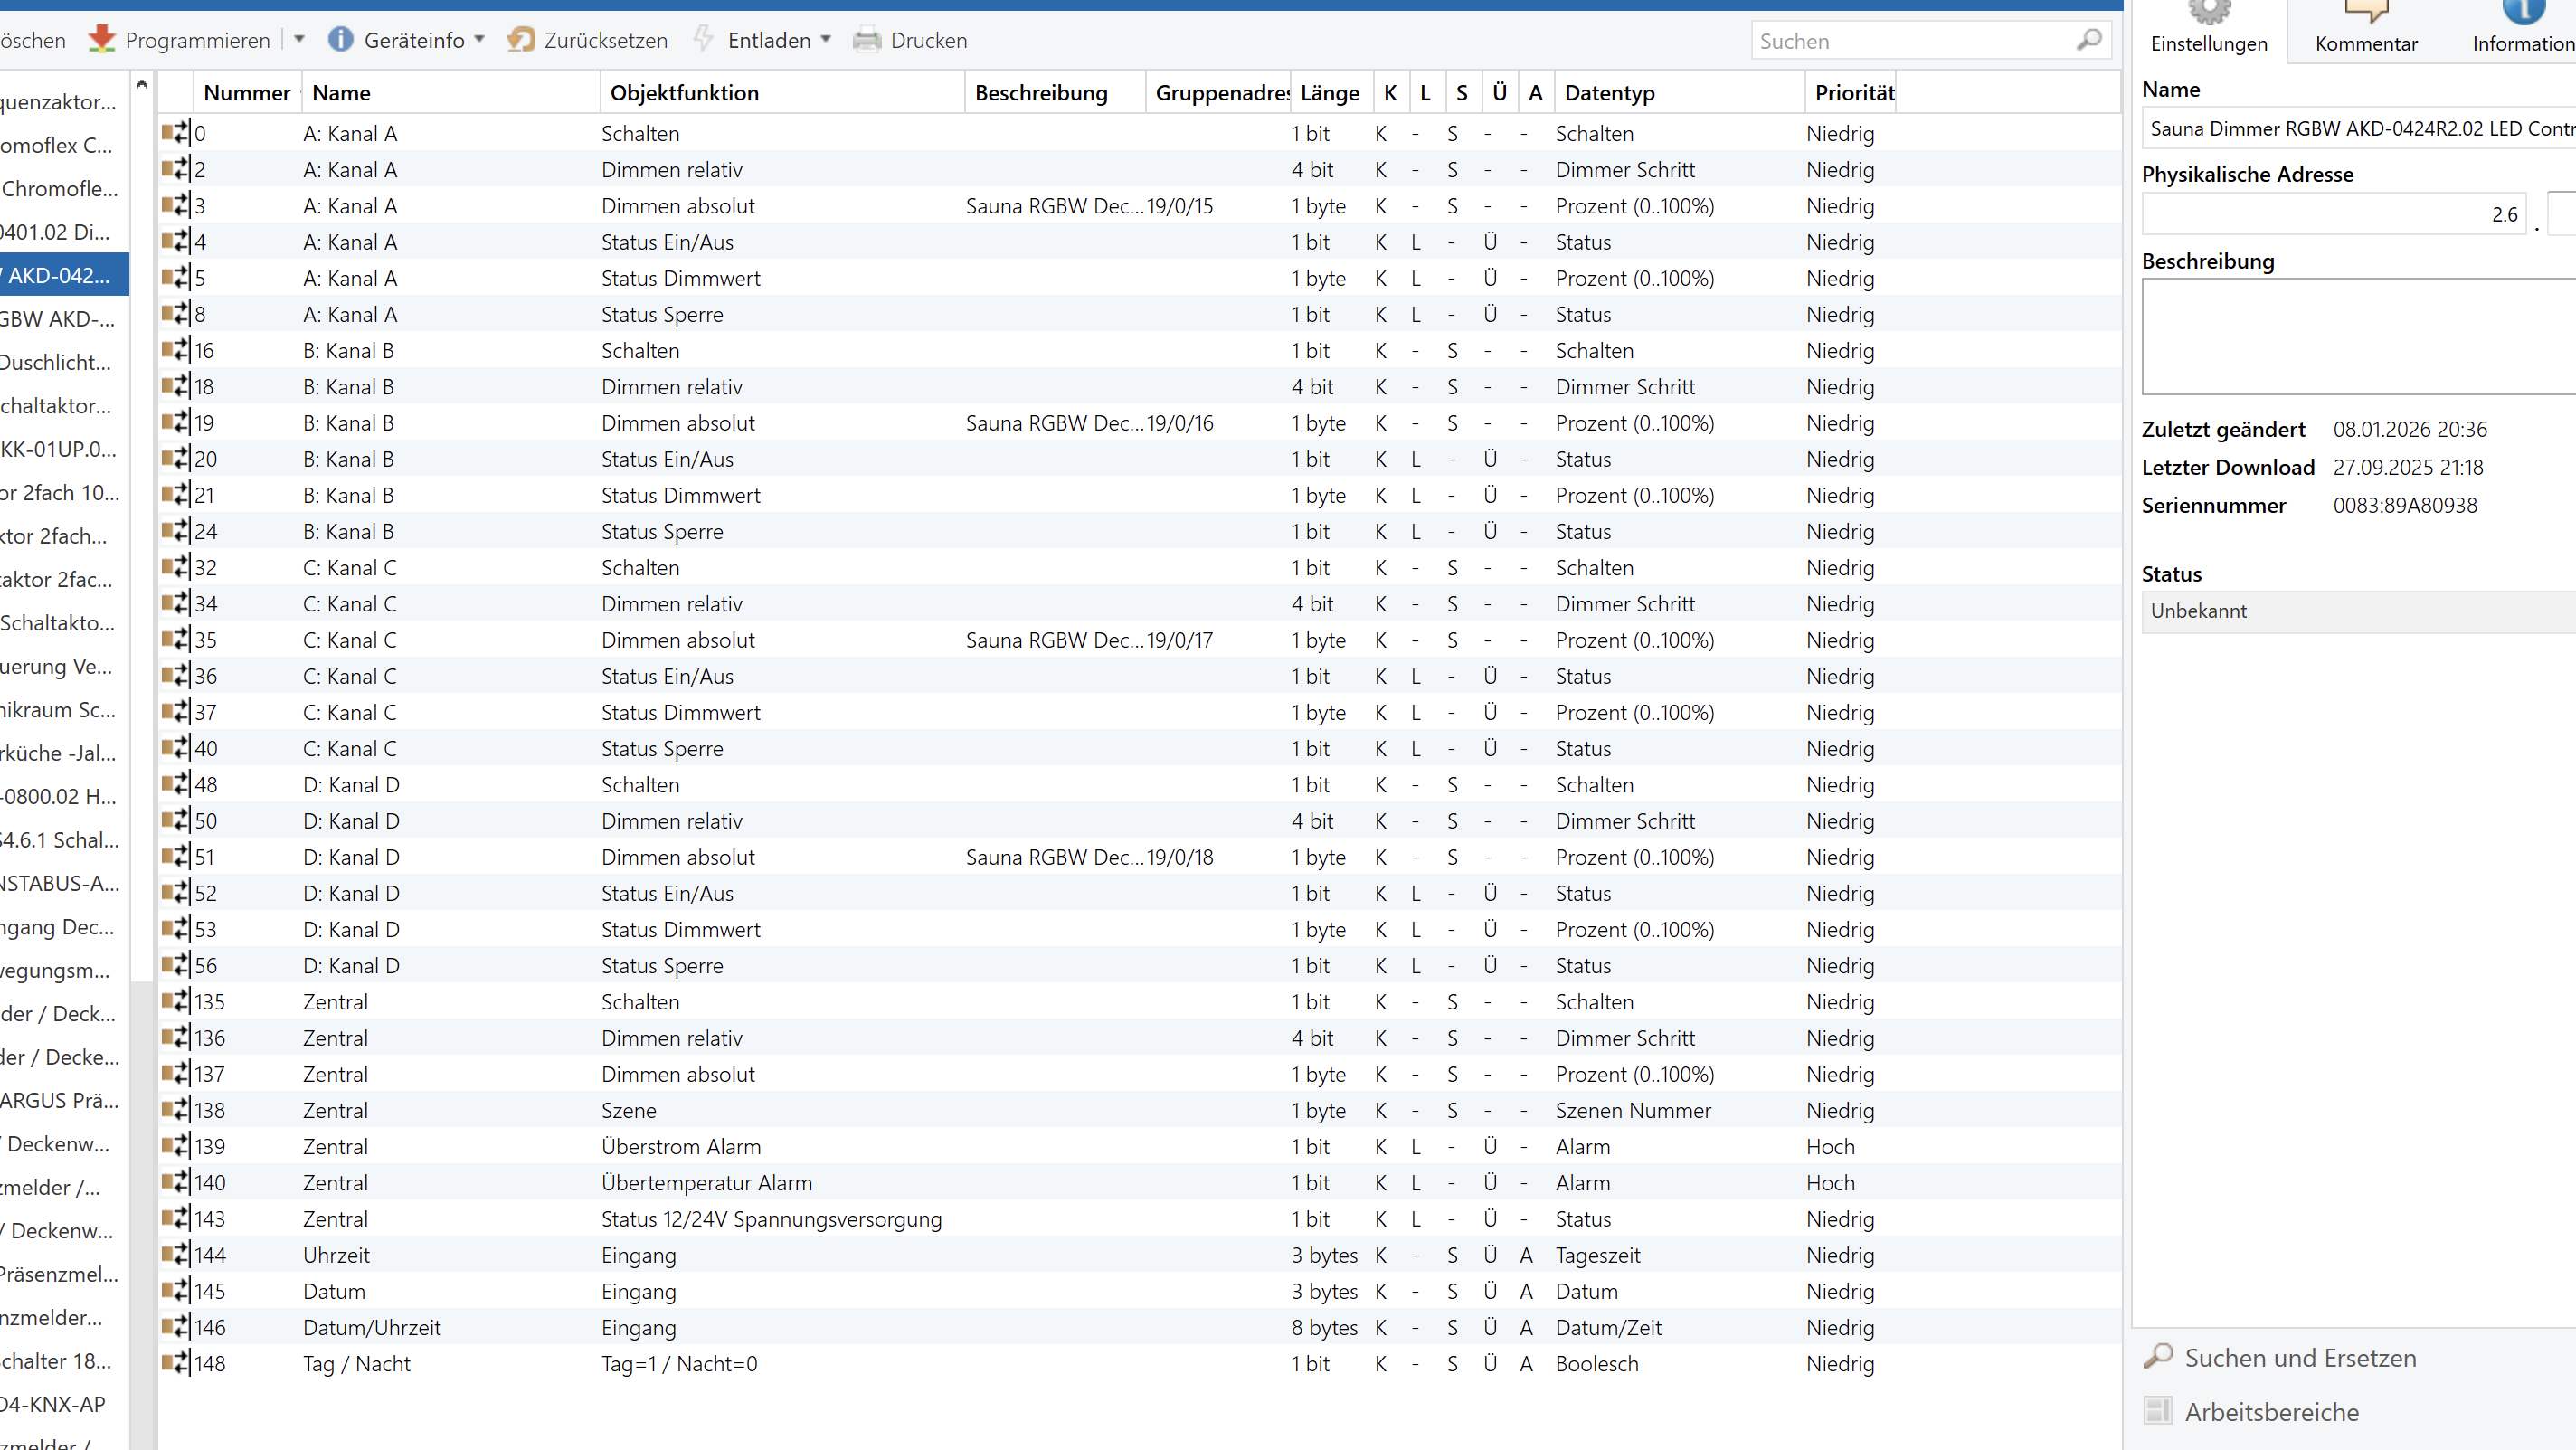The width and height of the screenshot is (2576, 1450).
Task: Click the Geräteinfo info icon
Action: [x=340, y=40]
